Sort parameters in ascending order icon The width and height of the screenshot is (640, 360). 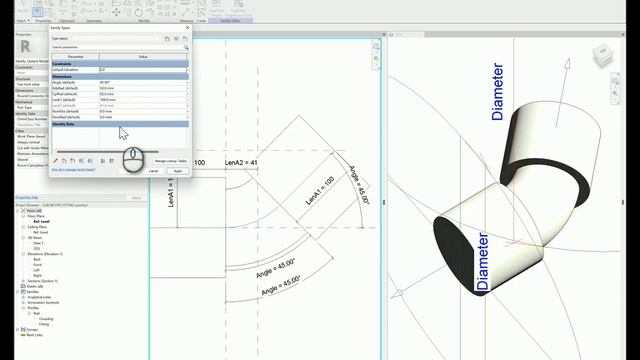coord(103,161)
